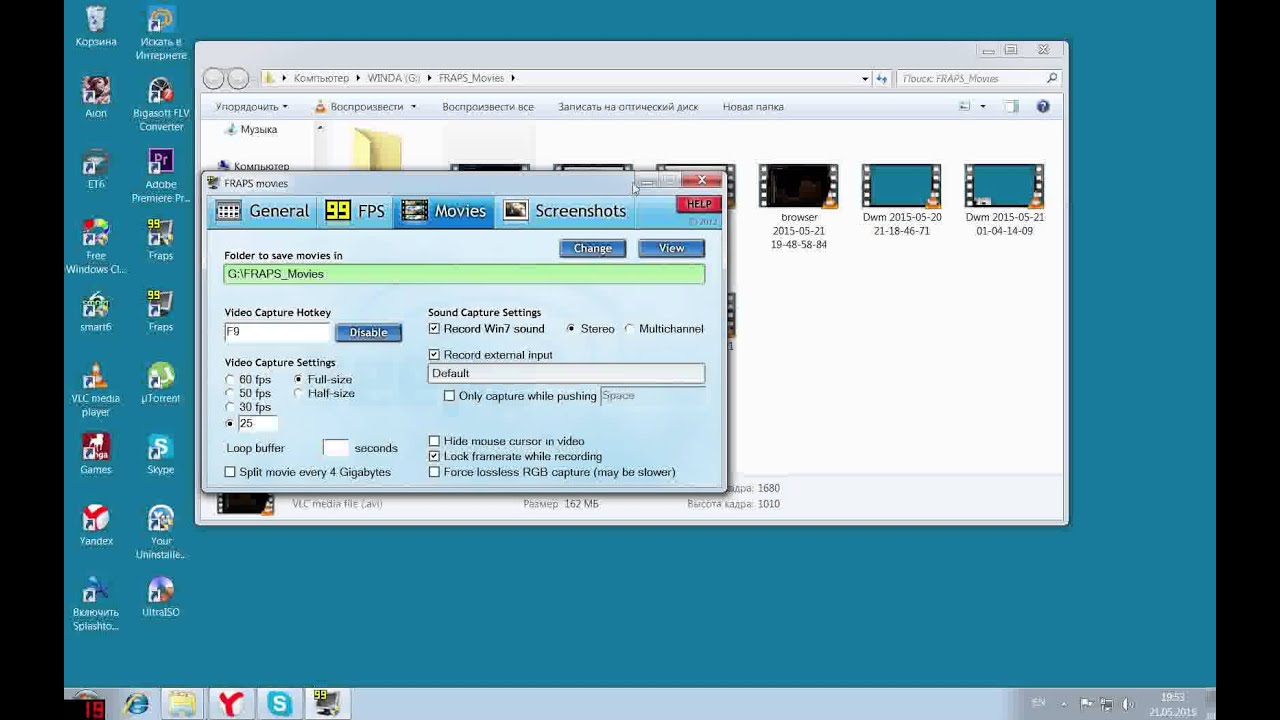Click the Disable hotkey button
The height and width of the screenshot is (720, 1280).
click(x=368, y=332)
